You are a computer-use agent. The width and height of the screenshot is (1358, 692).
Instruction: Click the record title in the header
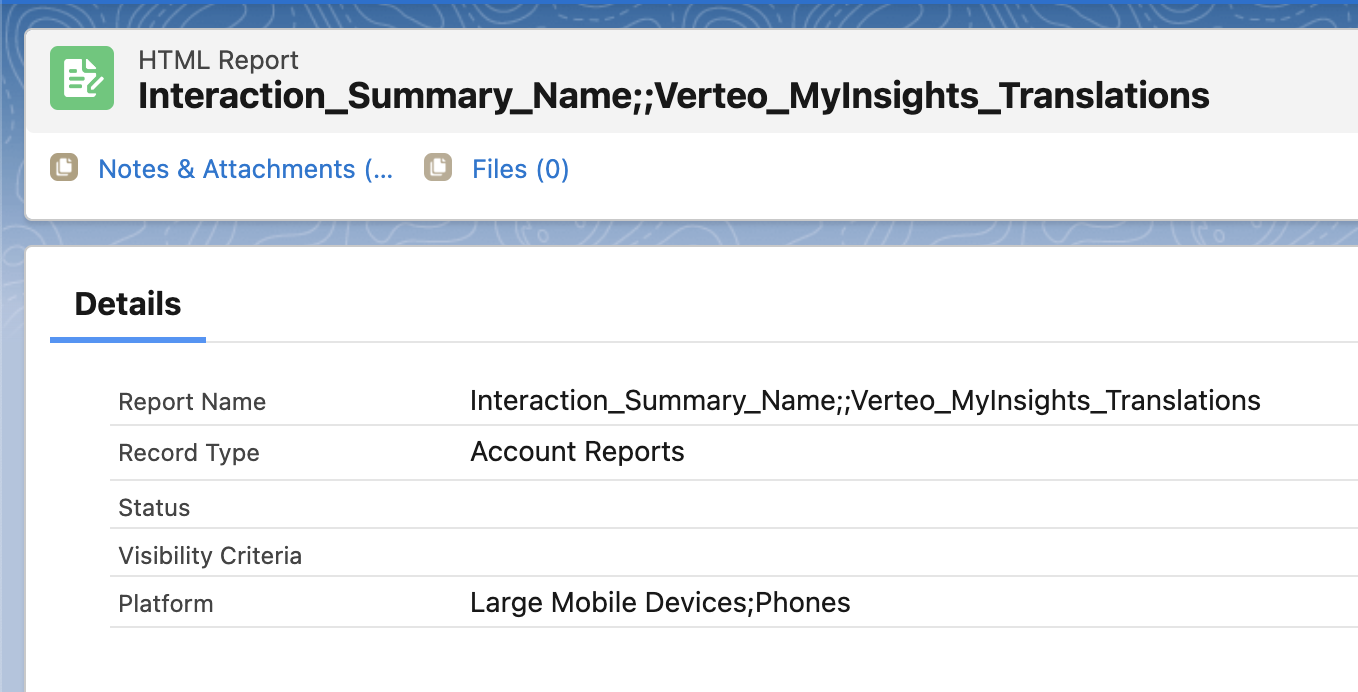[x=673, y=96]
